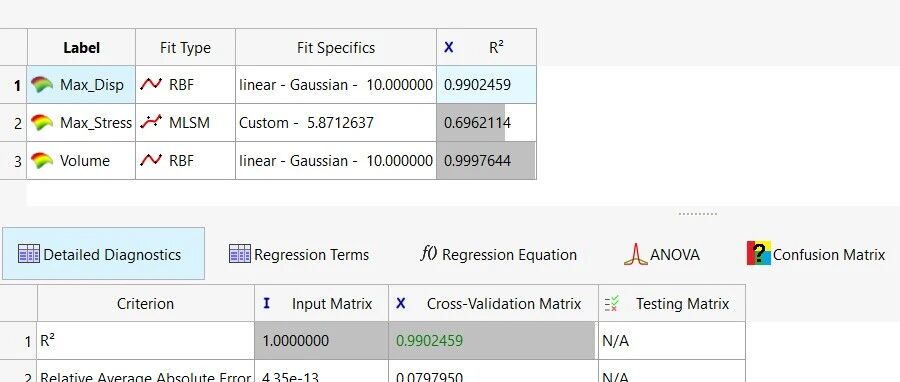900x382 pixels.
Task: Click the Fit Specifics column header
Action: [x=336, y=48]
